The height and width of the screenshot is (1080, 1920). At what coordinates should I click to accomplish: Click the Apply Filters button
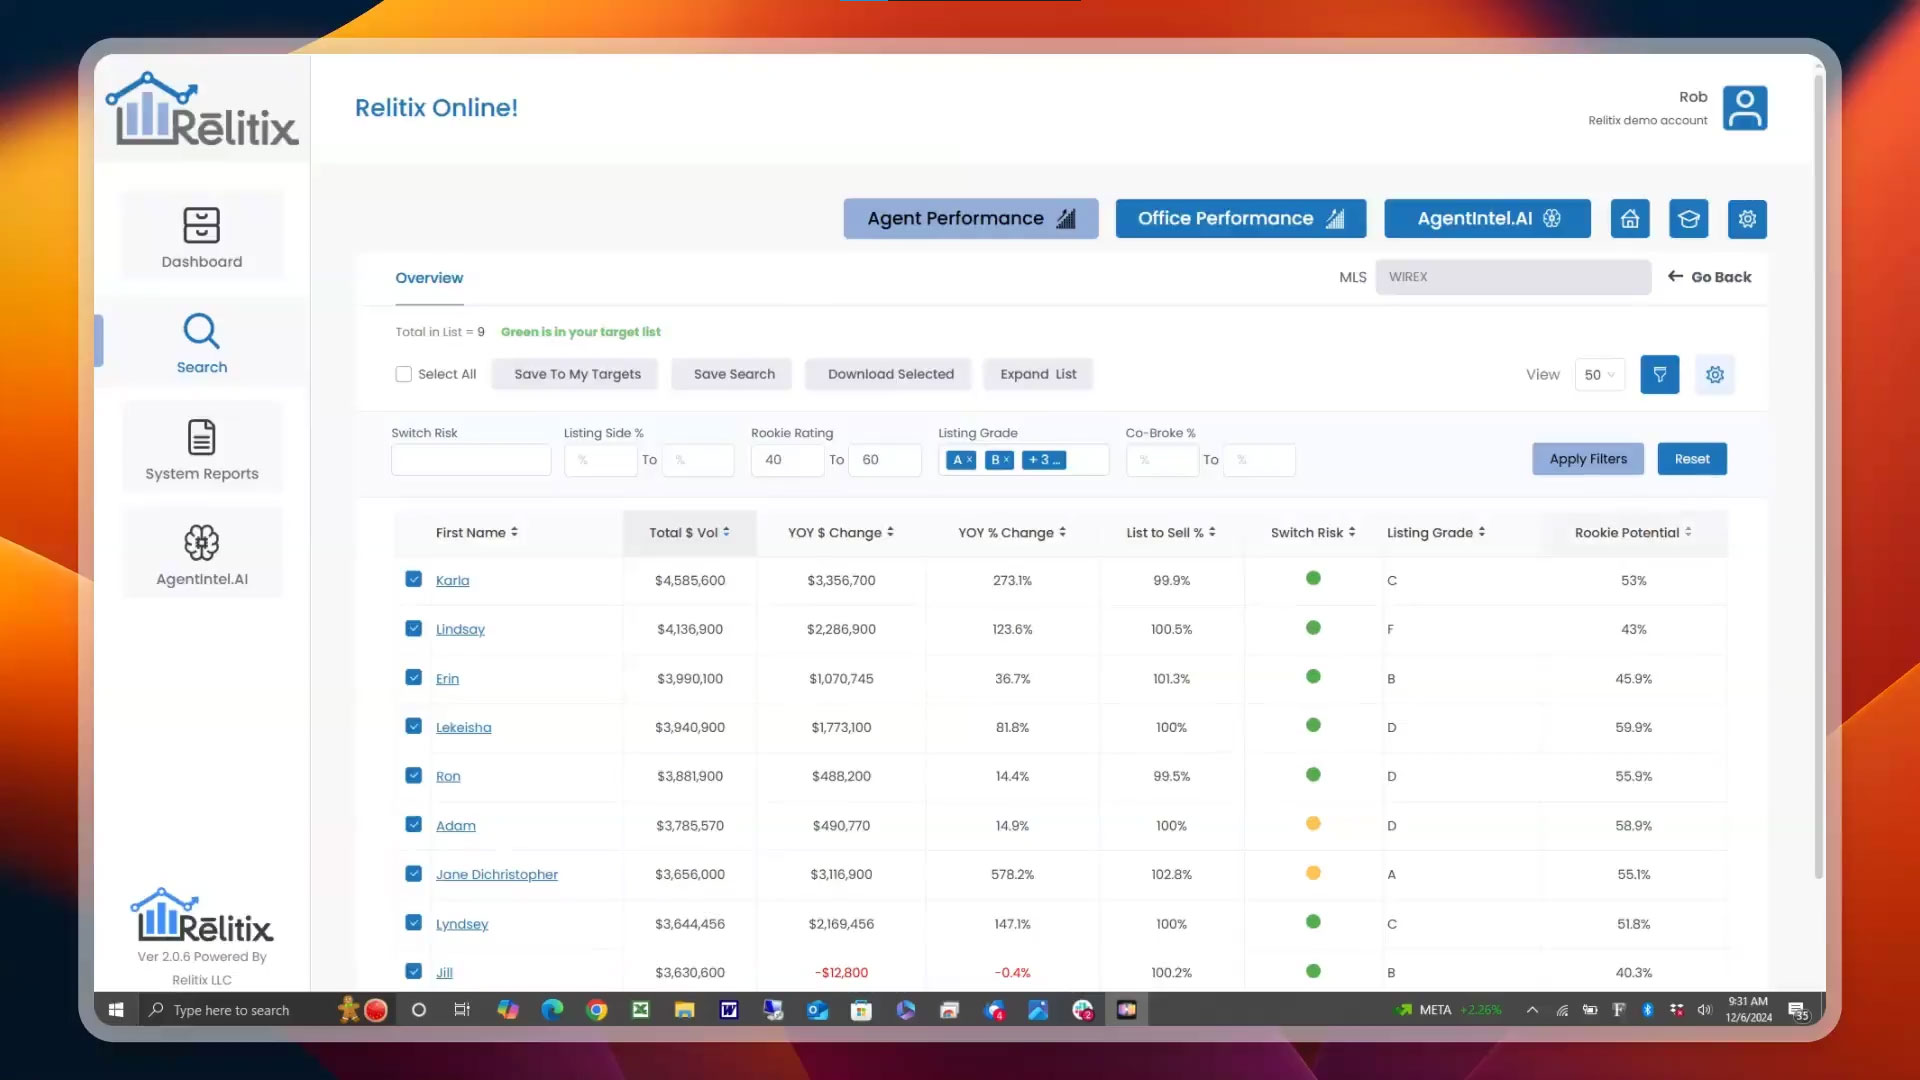tap(1587, 459)
